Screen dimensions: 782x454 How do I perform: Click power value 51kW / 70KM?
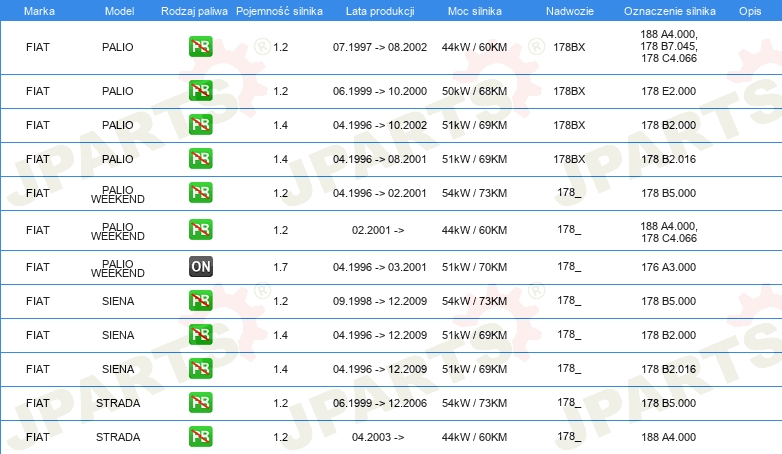tap(474, 267)
